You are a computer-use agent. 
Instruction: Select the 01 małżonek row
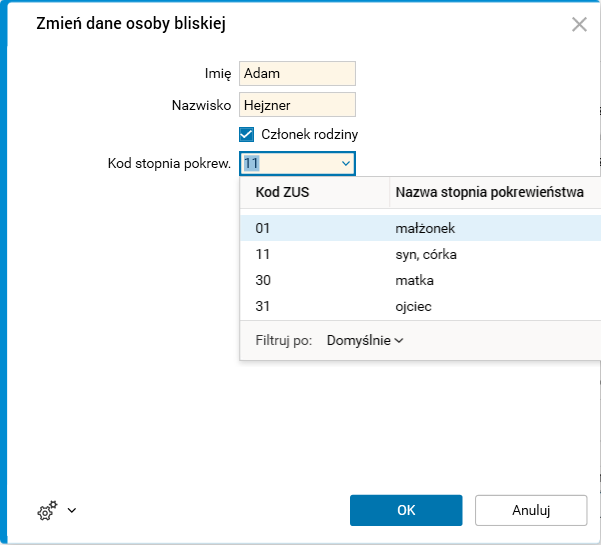pyautogui.click(x=420, y=228)
